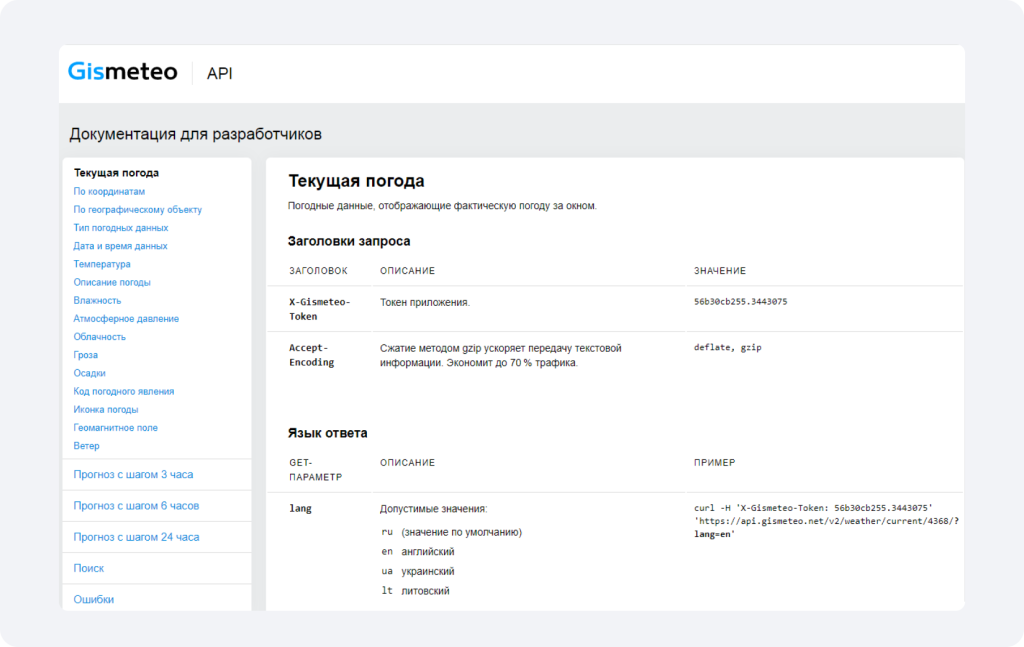The width and height of the screenshot is (1024, 647).
Task: Click the Токен приложения description
Action: coord(424,303)
